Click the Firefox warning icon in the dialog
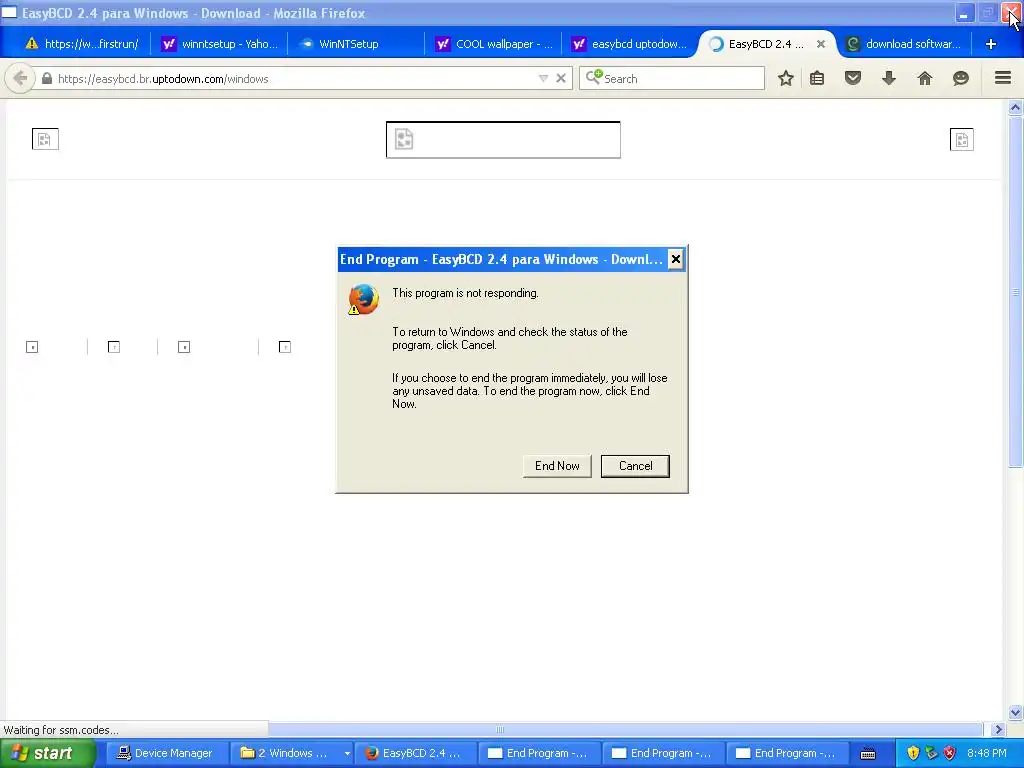 (363, 299)
